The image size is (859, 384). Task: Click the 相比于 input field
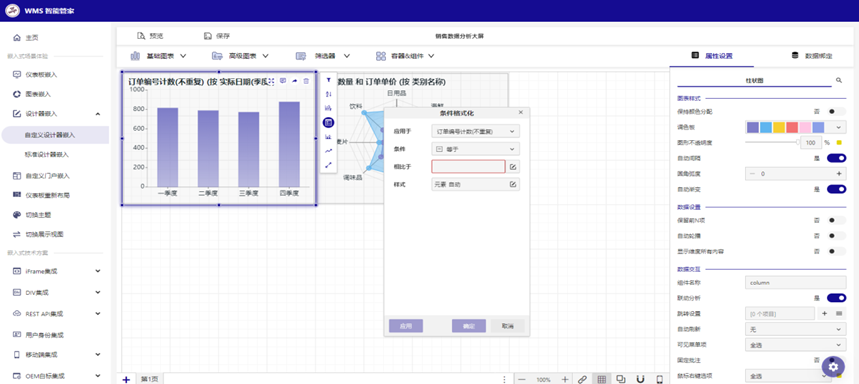[x=468, y=167]
